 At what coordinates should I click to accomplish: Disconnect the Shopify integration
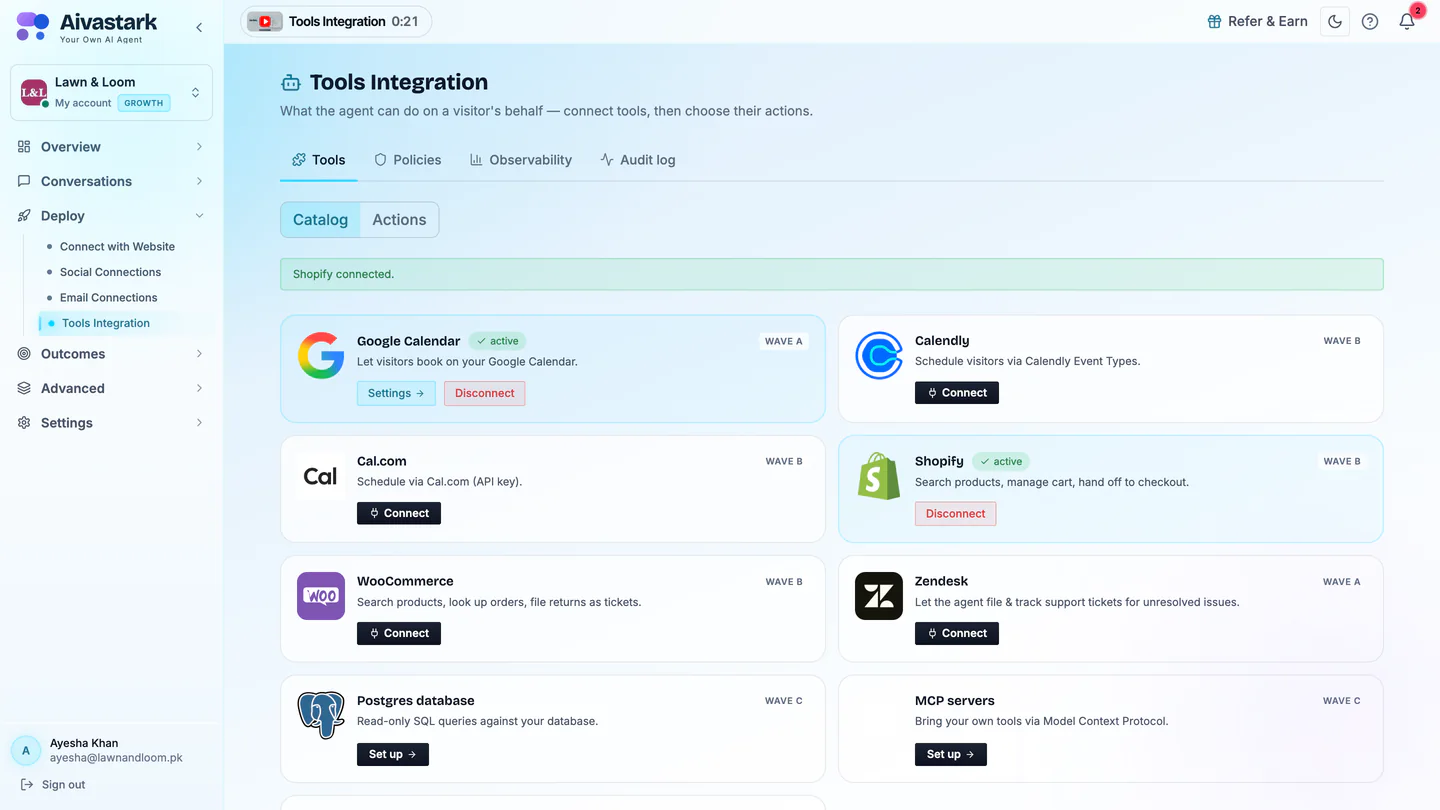pyautogui.click(x=956, y=514)
